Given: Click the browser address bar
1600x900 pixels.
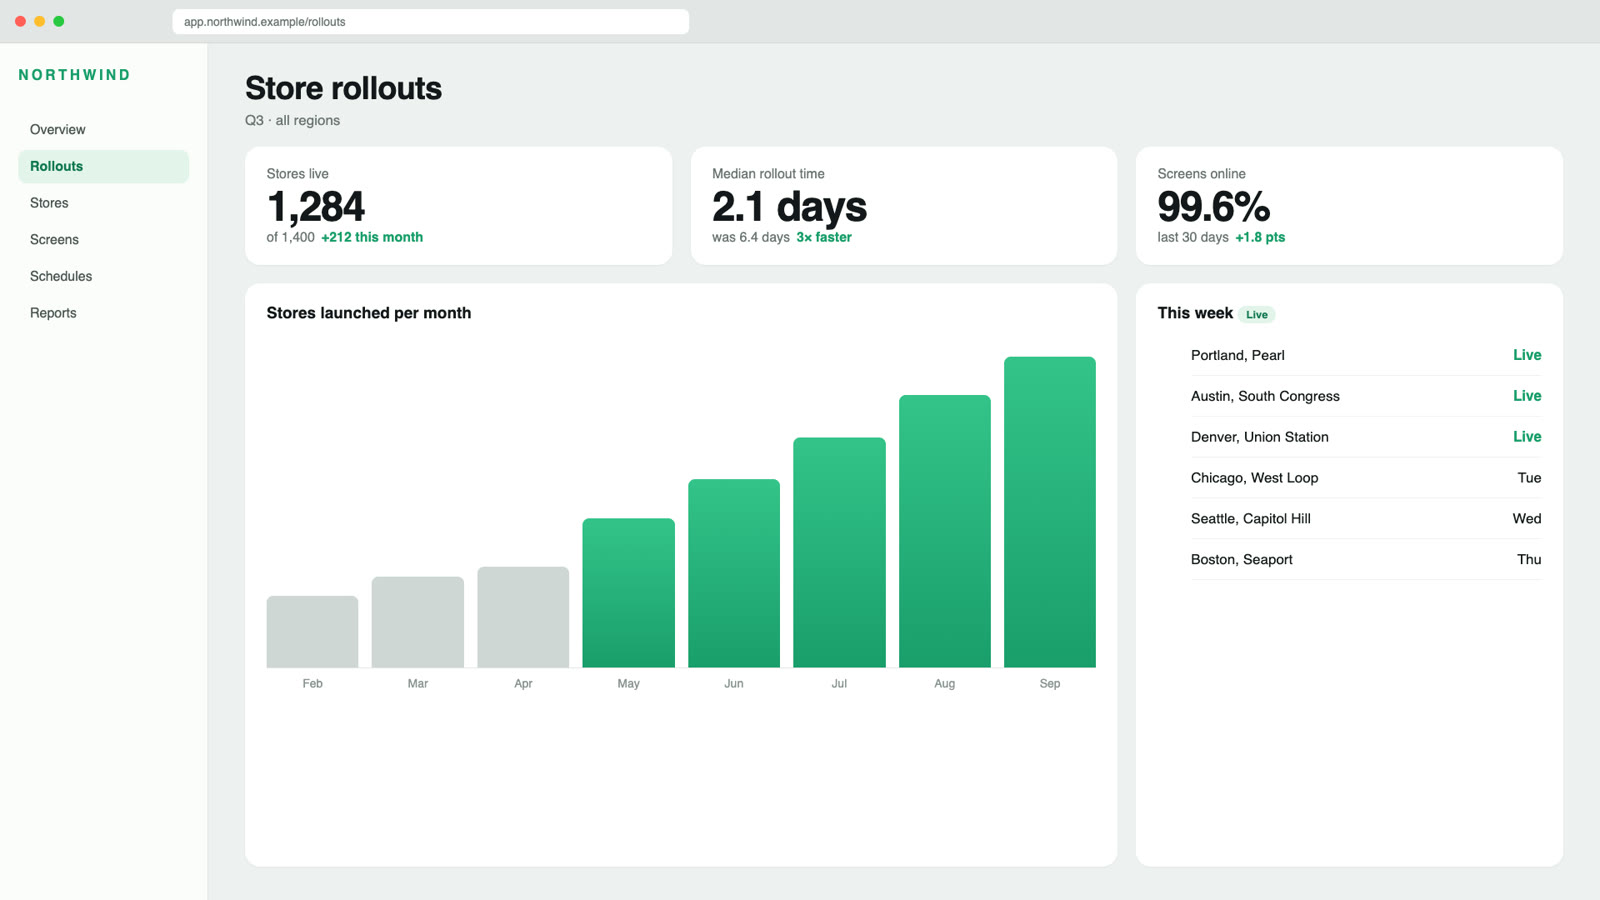Looking at the screenshot, I should (430, 22).
